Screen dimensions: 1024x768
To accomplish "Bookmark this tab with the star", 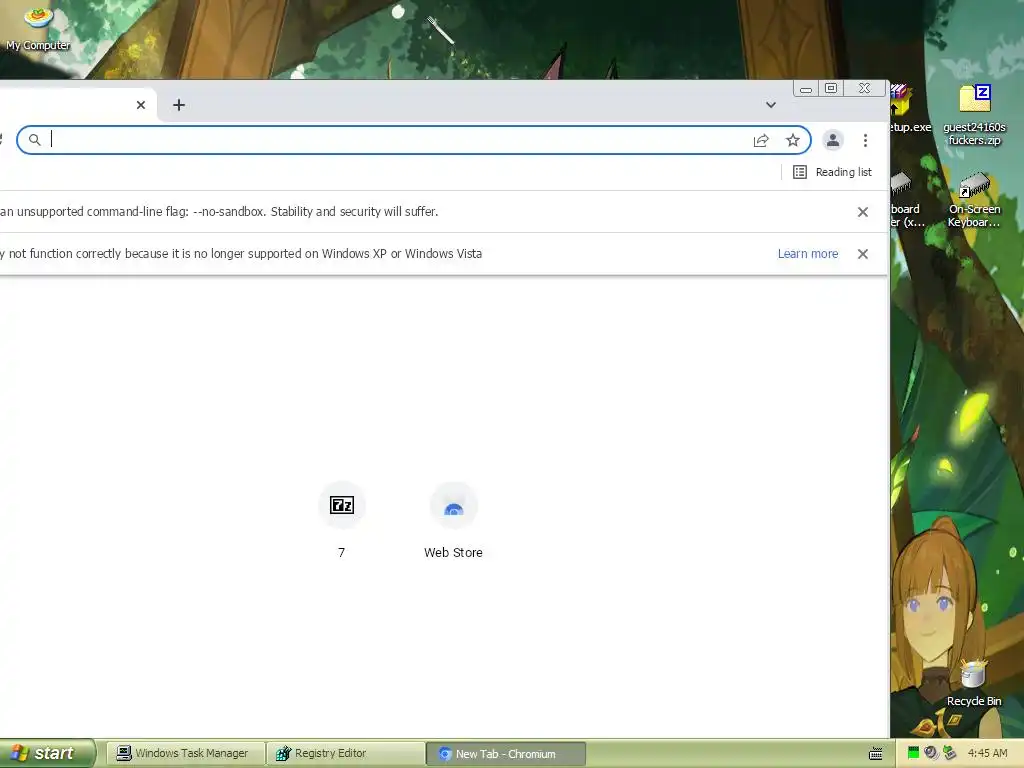I will [793, 140].
